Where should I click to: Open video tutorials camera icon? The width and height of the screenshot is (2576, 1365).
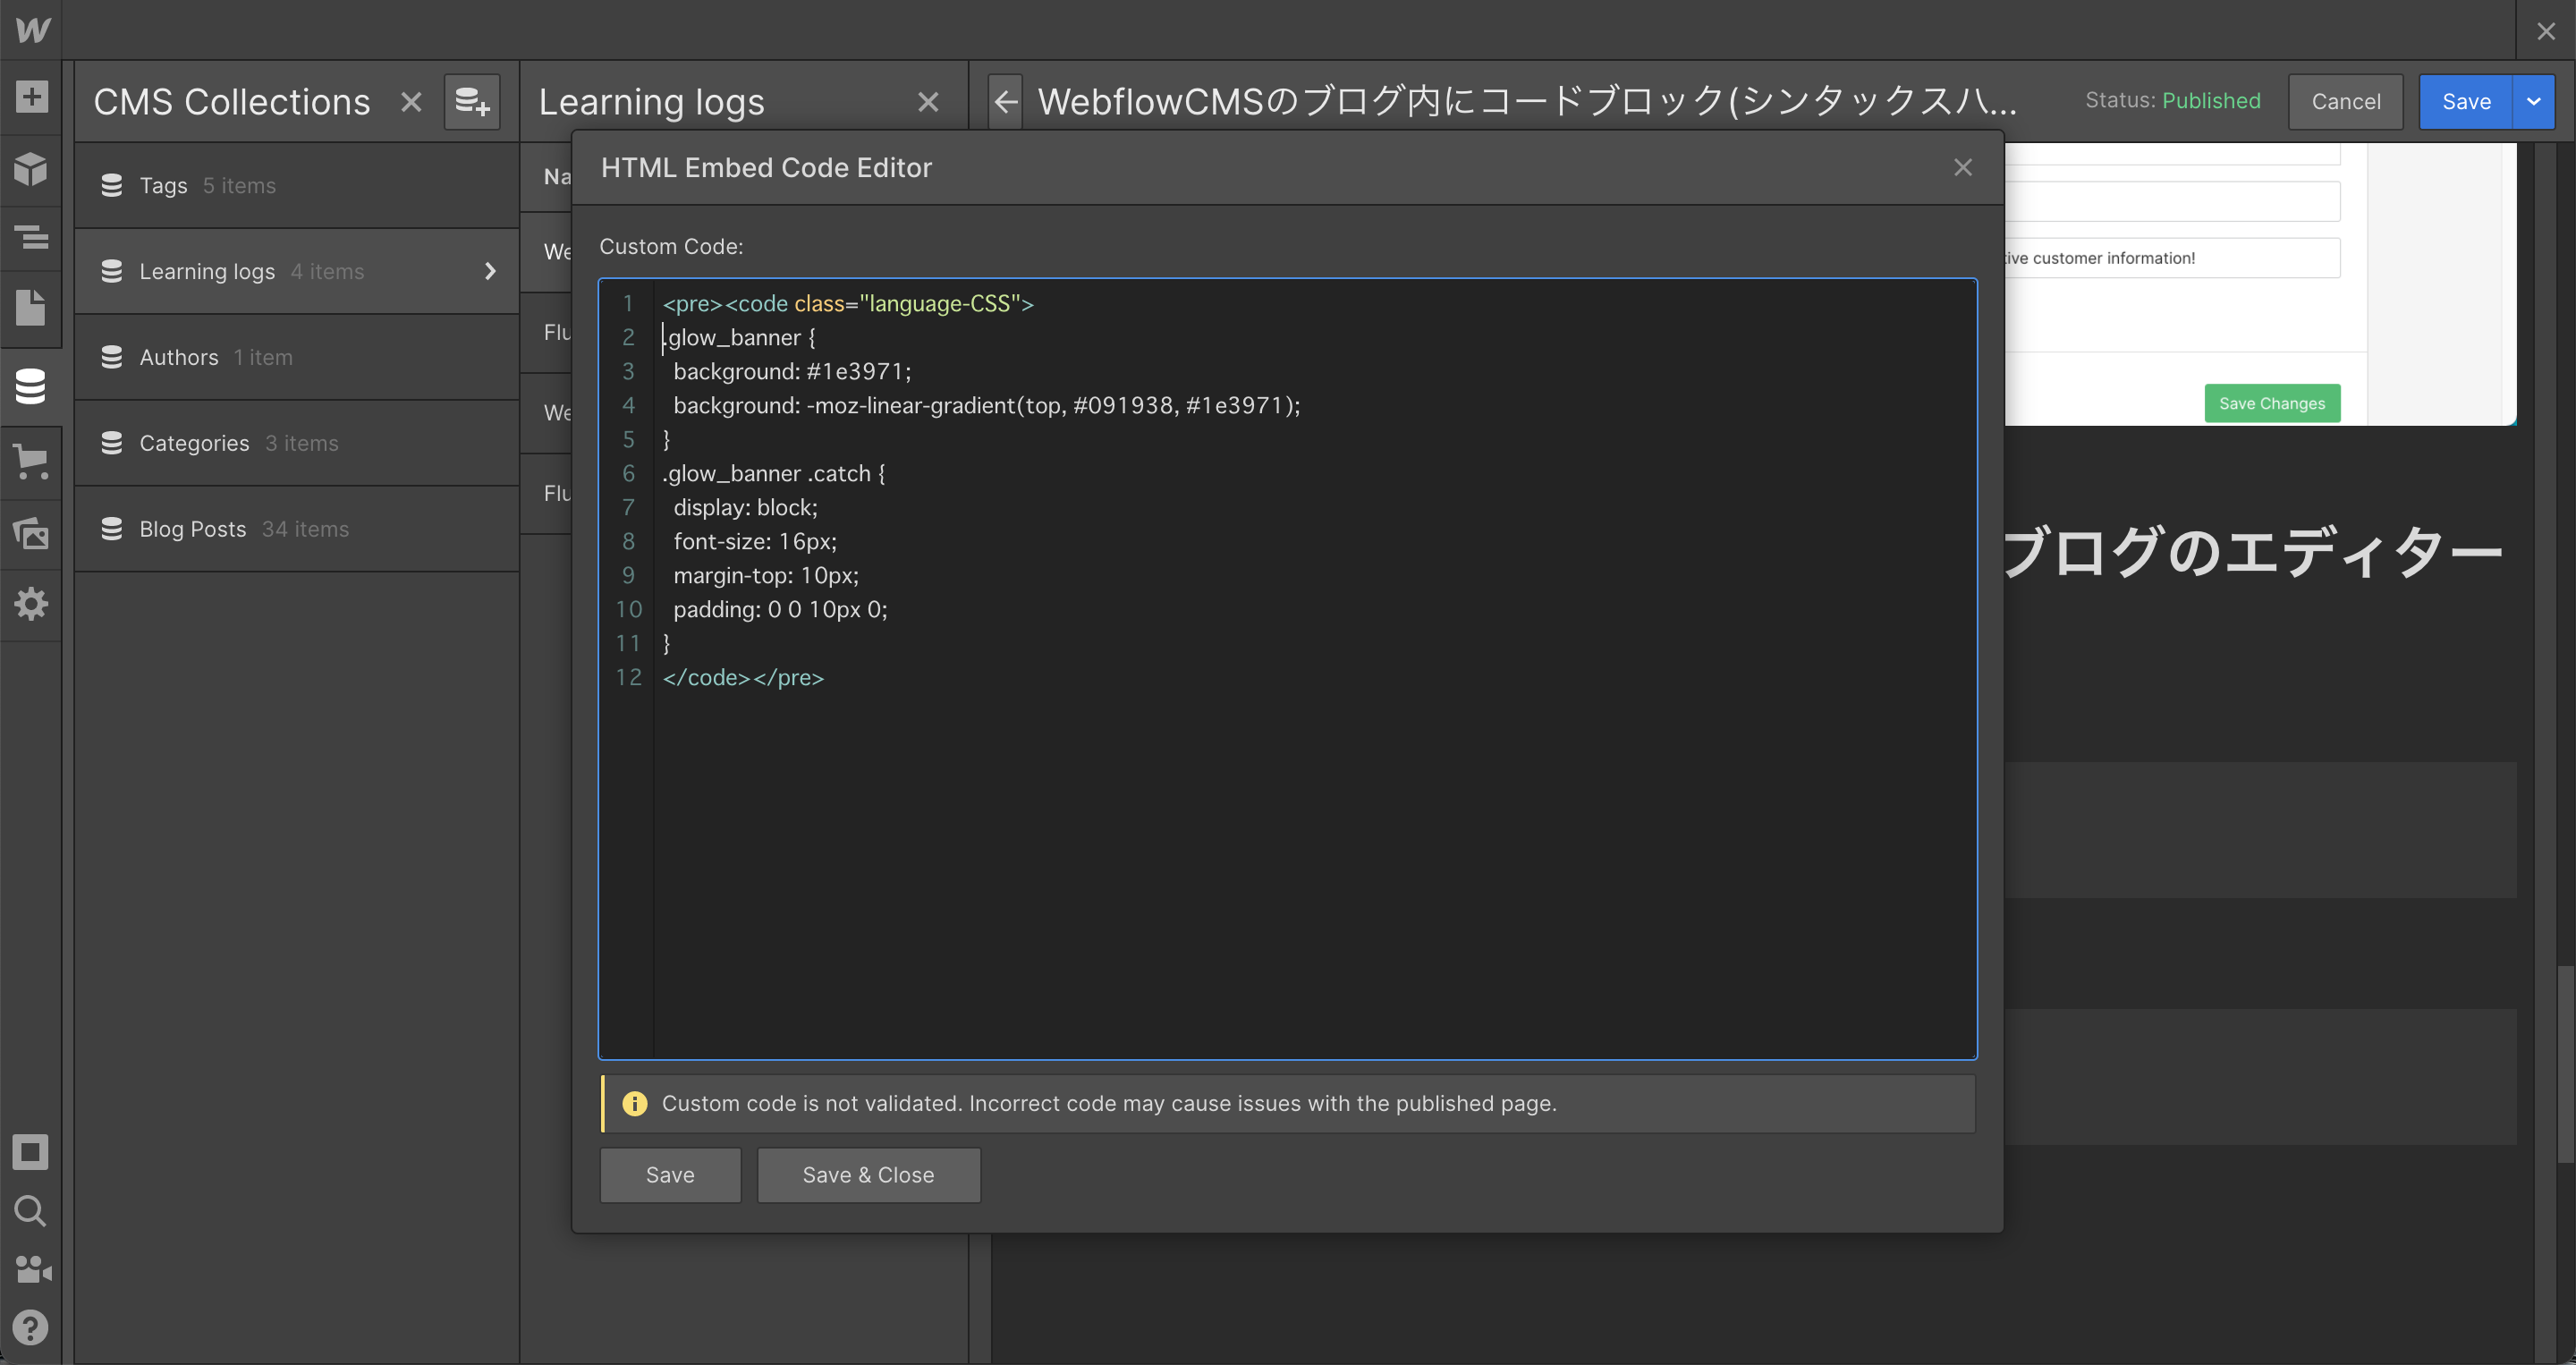31,1269
